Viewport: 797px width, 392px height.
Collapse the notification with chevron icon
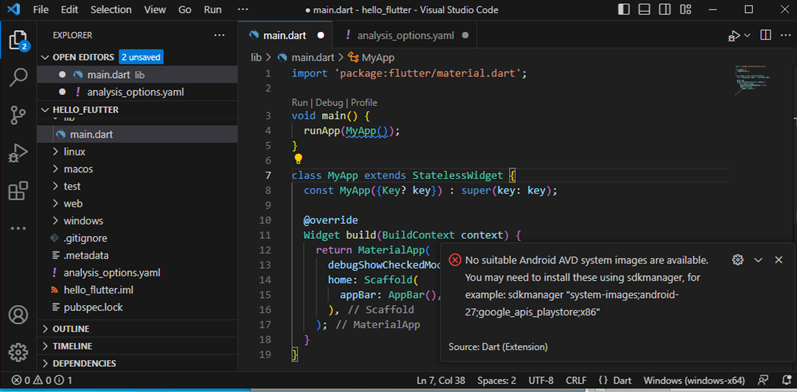point(758,260)
